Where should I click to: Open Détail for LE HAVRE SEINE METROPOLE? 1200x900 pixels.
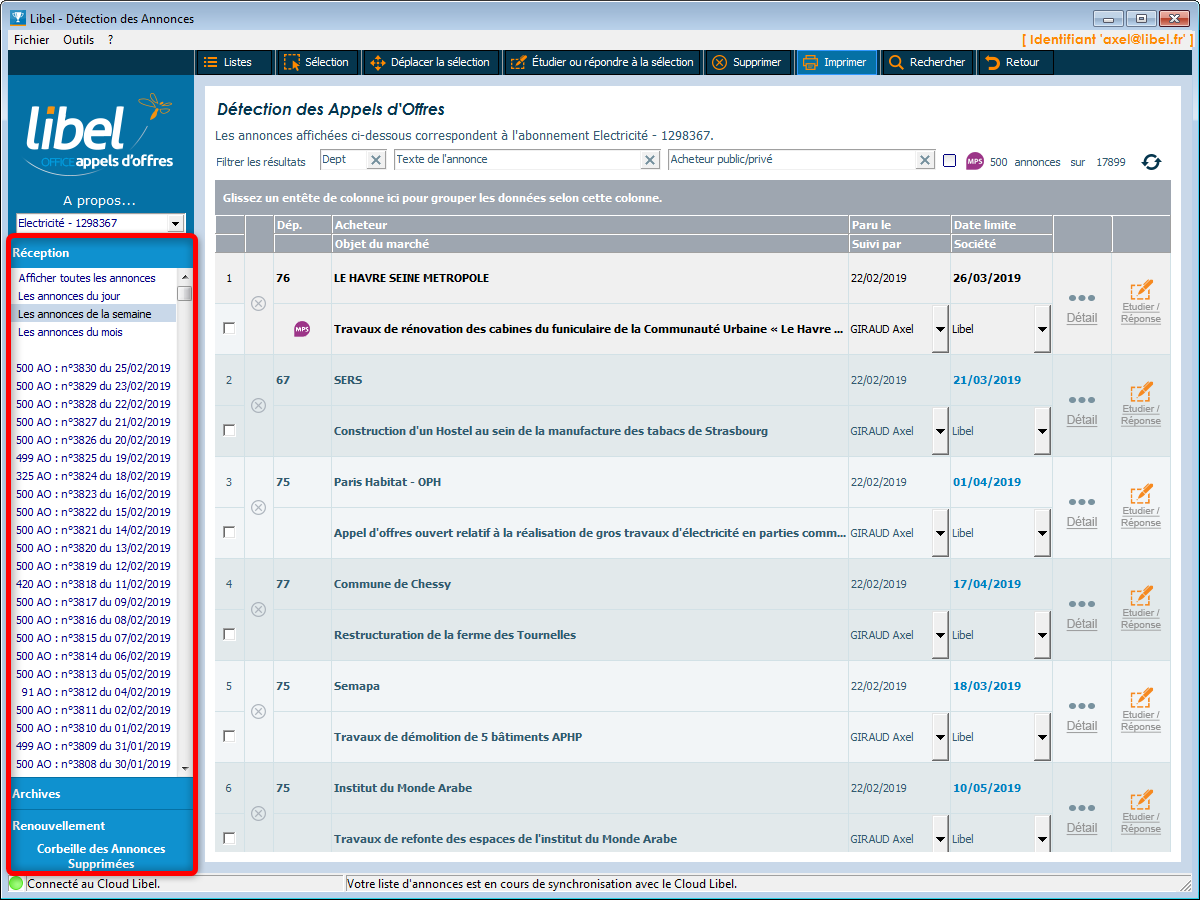pyautogui.click(x=1082, y=308)
